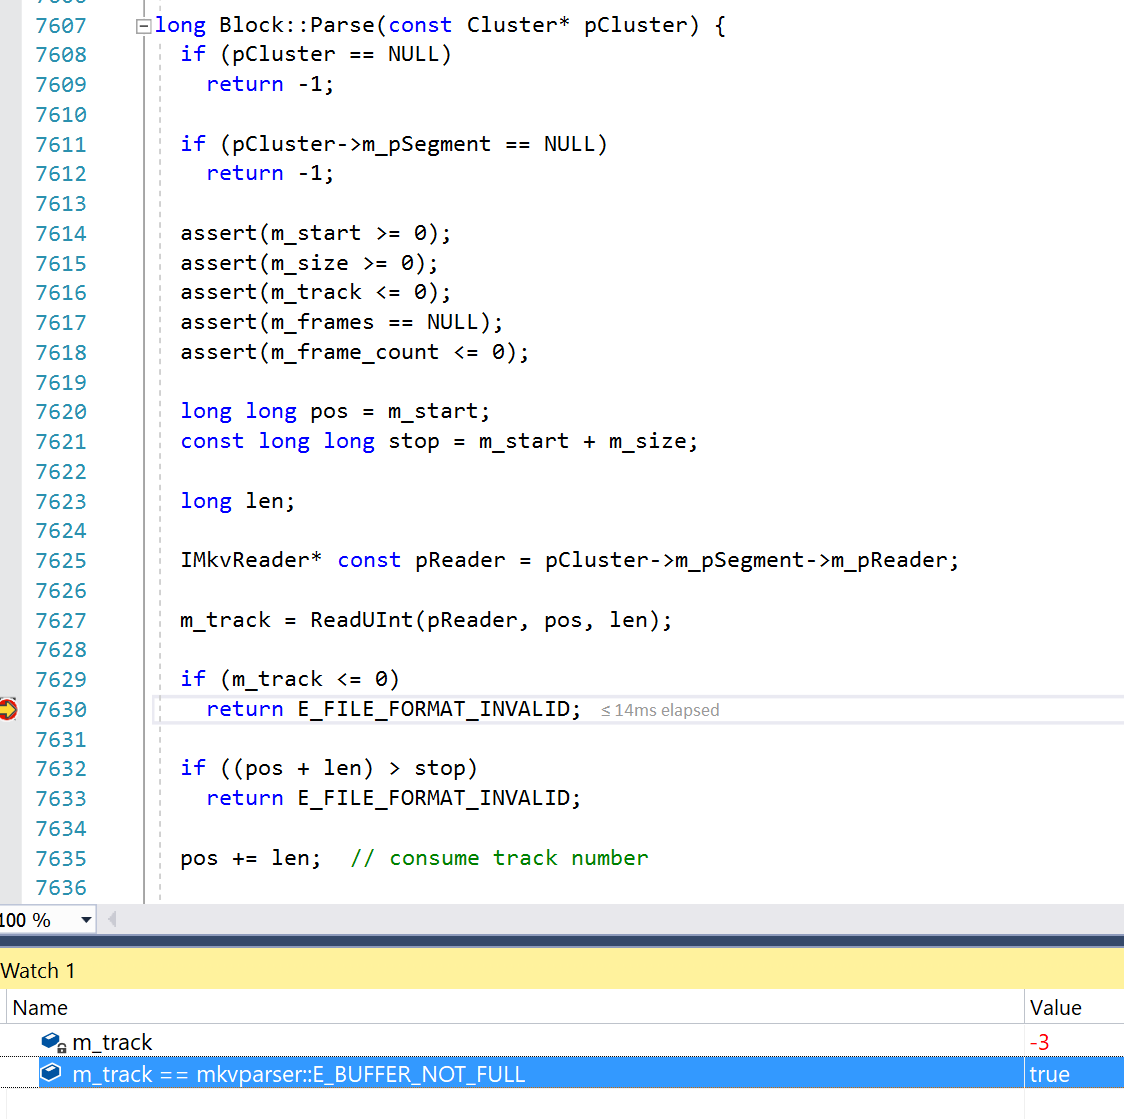1124x1119 pixels.
Task: Click the diamond icon beside the watch expression
Action: [x=51, y=1073]
